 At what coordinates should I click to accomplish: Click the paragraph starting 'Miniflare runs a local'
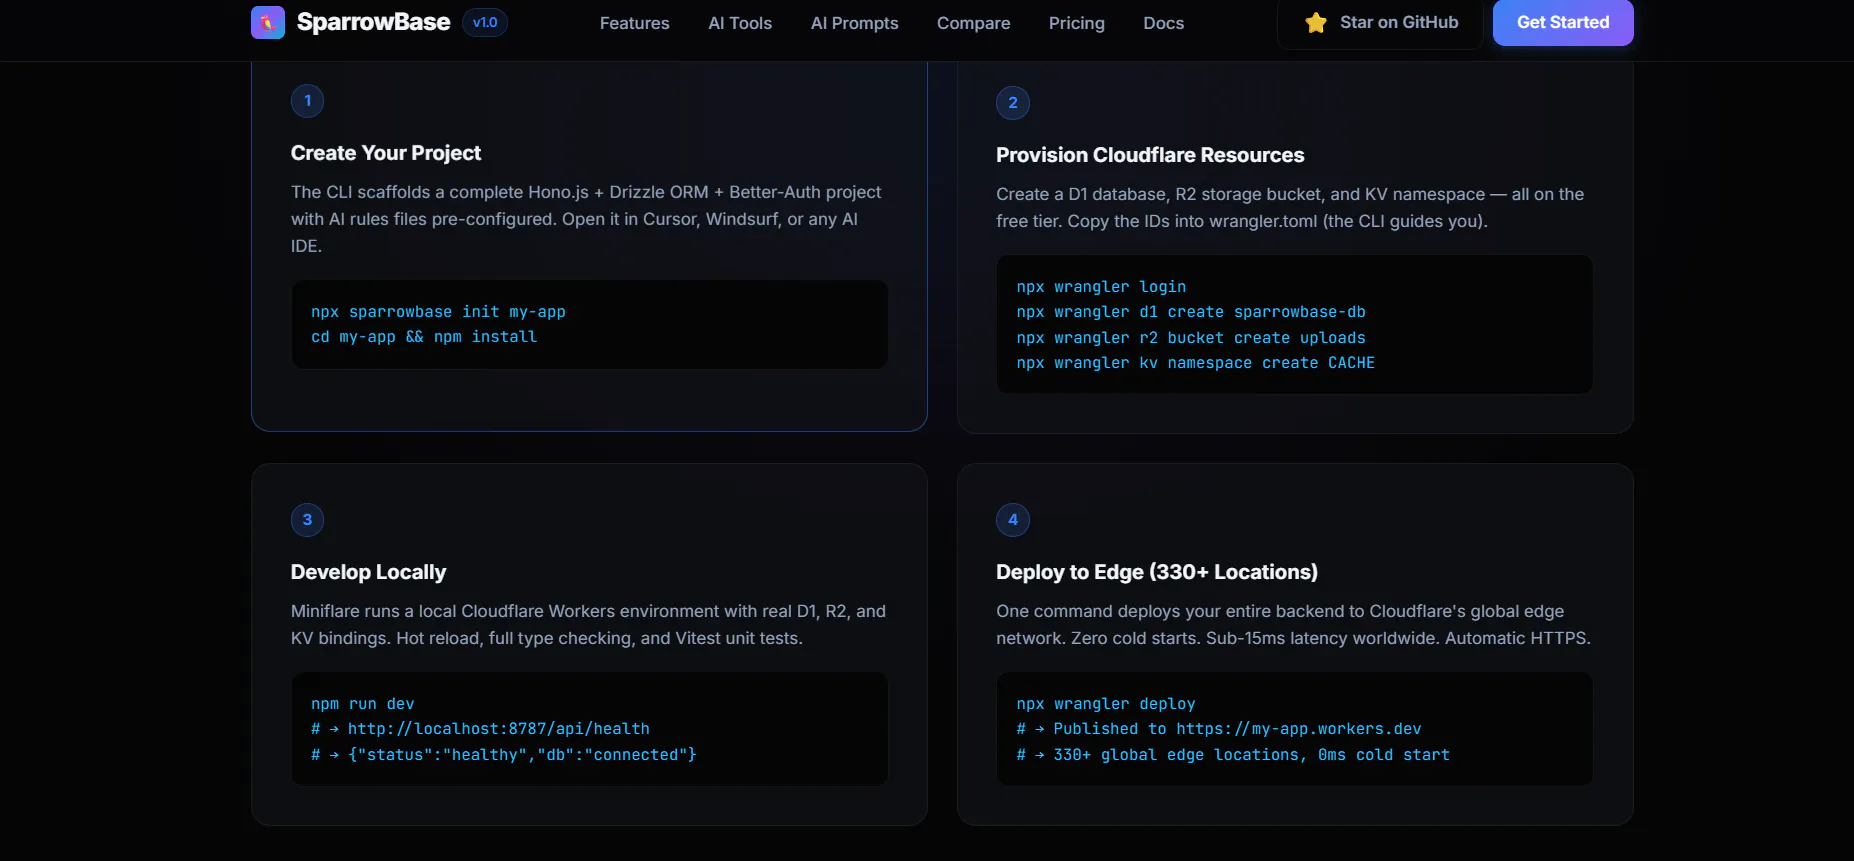(589, 625)
